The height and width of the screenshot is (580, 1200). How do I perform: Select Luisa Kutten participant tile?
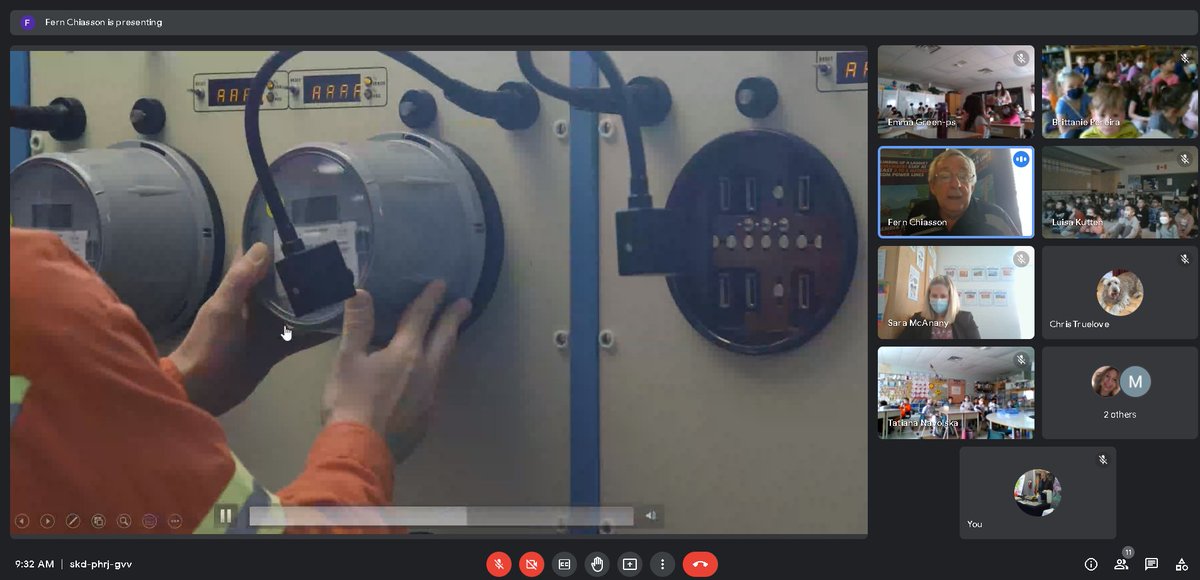click(x=1119, y=192)
